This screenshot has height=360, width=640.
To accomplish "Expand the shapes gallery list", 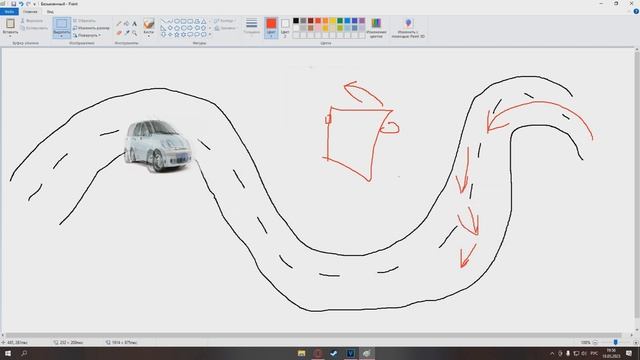I will click(x=210, y=35).
